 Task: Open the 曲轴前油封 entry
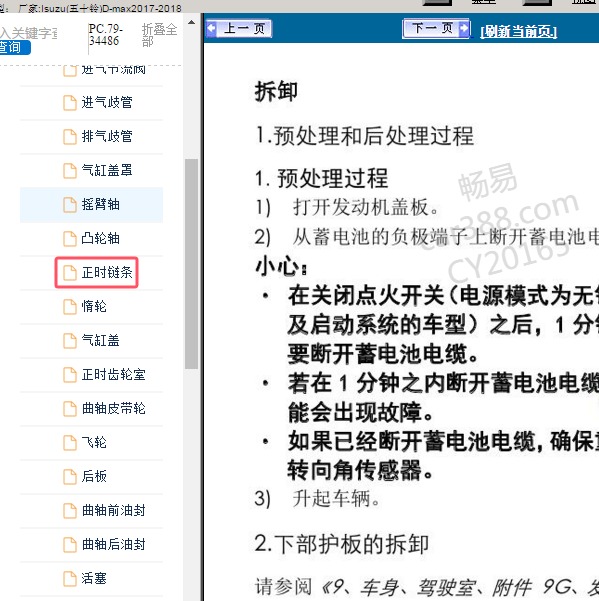[x=113, y=511]
